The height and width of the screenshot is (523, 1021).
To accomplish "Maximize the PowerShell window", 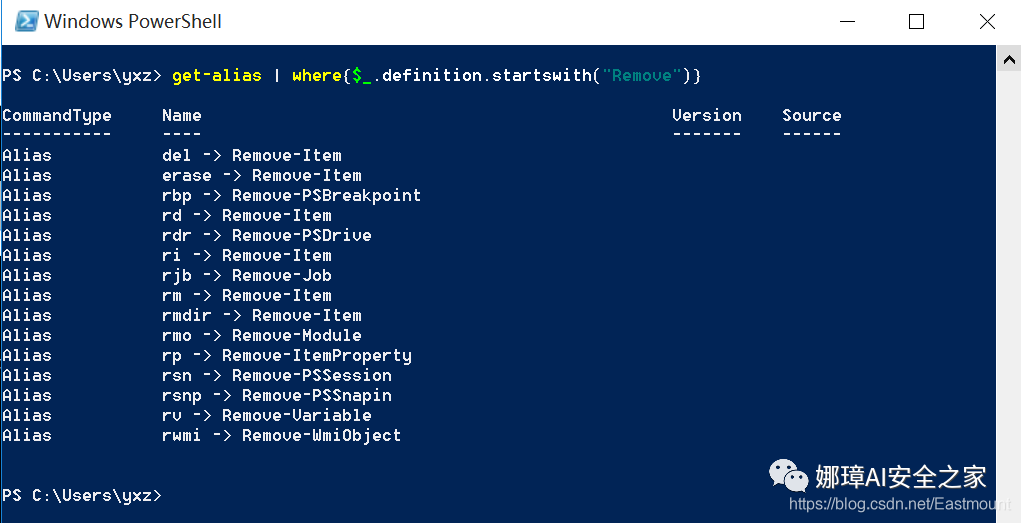I will (916, 21).
